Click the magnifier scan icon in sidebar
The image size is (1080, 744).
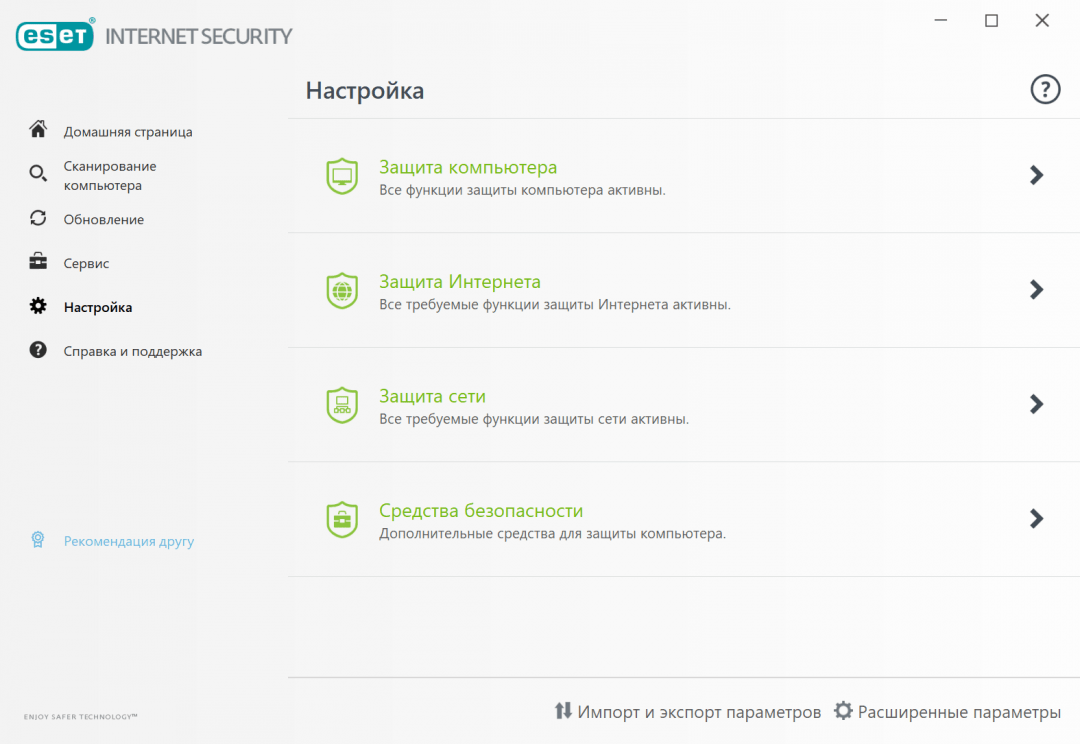pyautogui.click(x=38, y=174)
